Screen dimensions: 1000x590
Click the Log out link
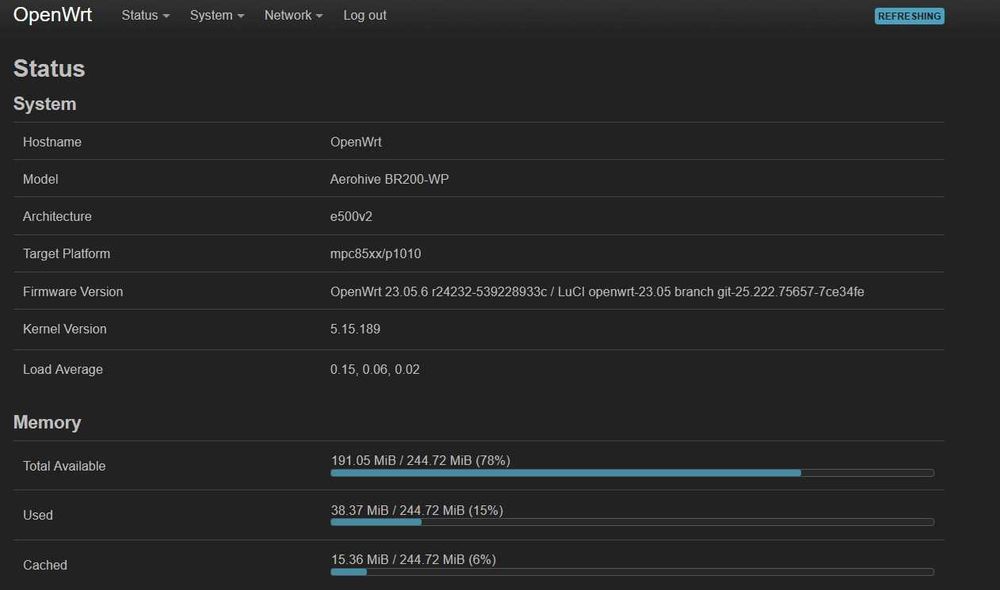click(x=365, y=15)
